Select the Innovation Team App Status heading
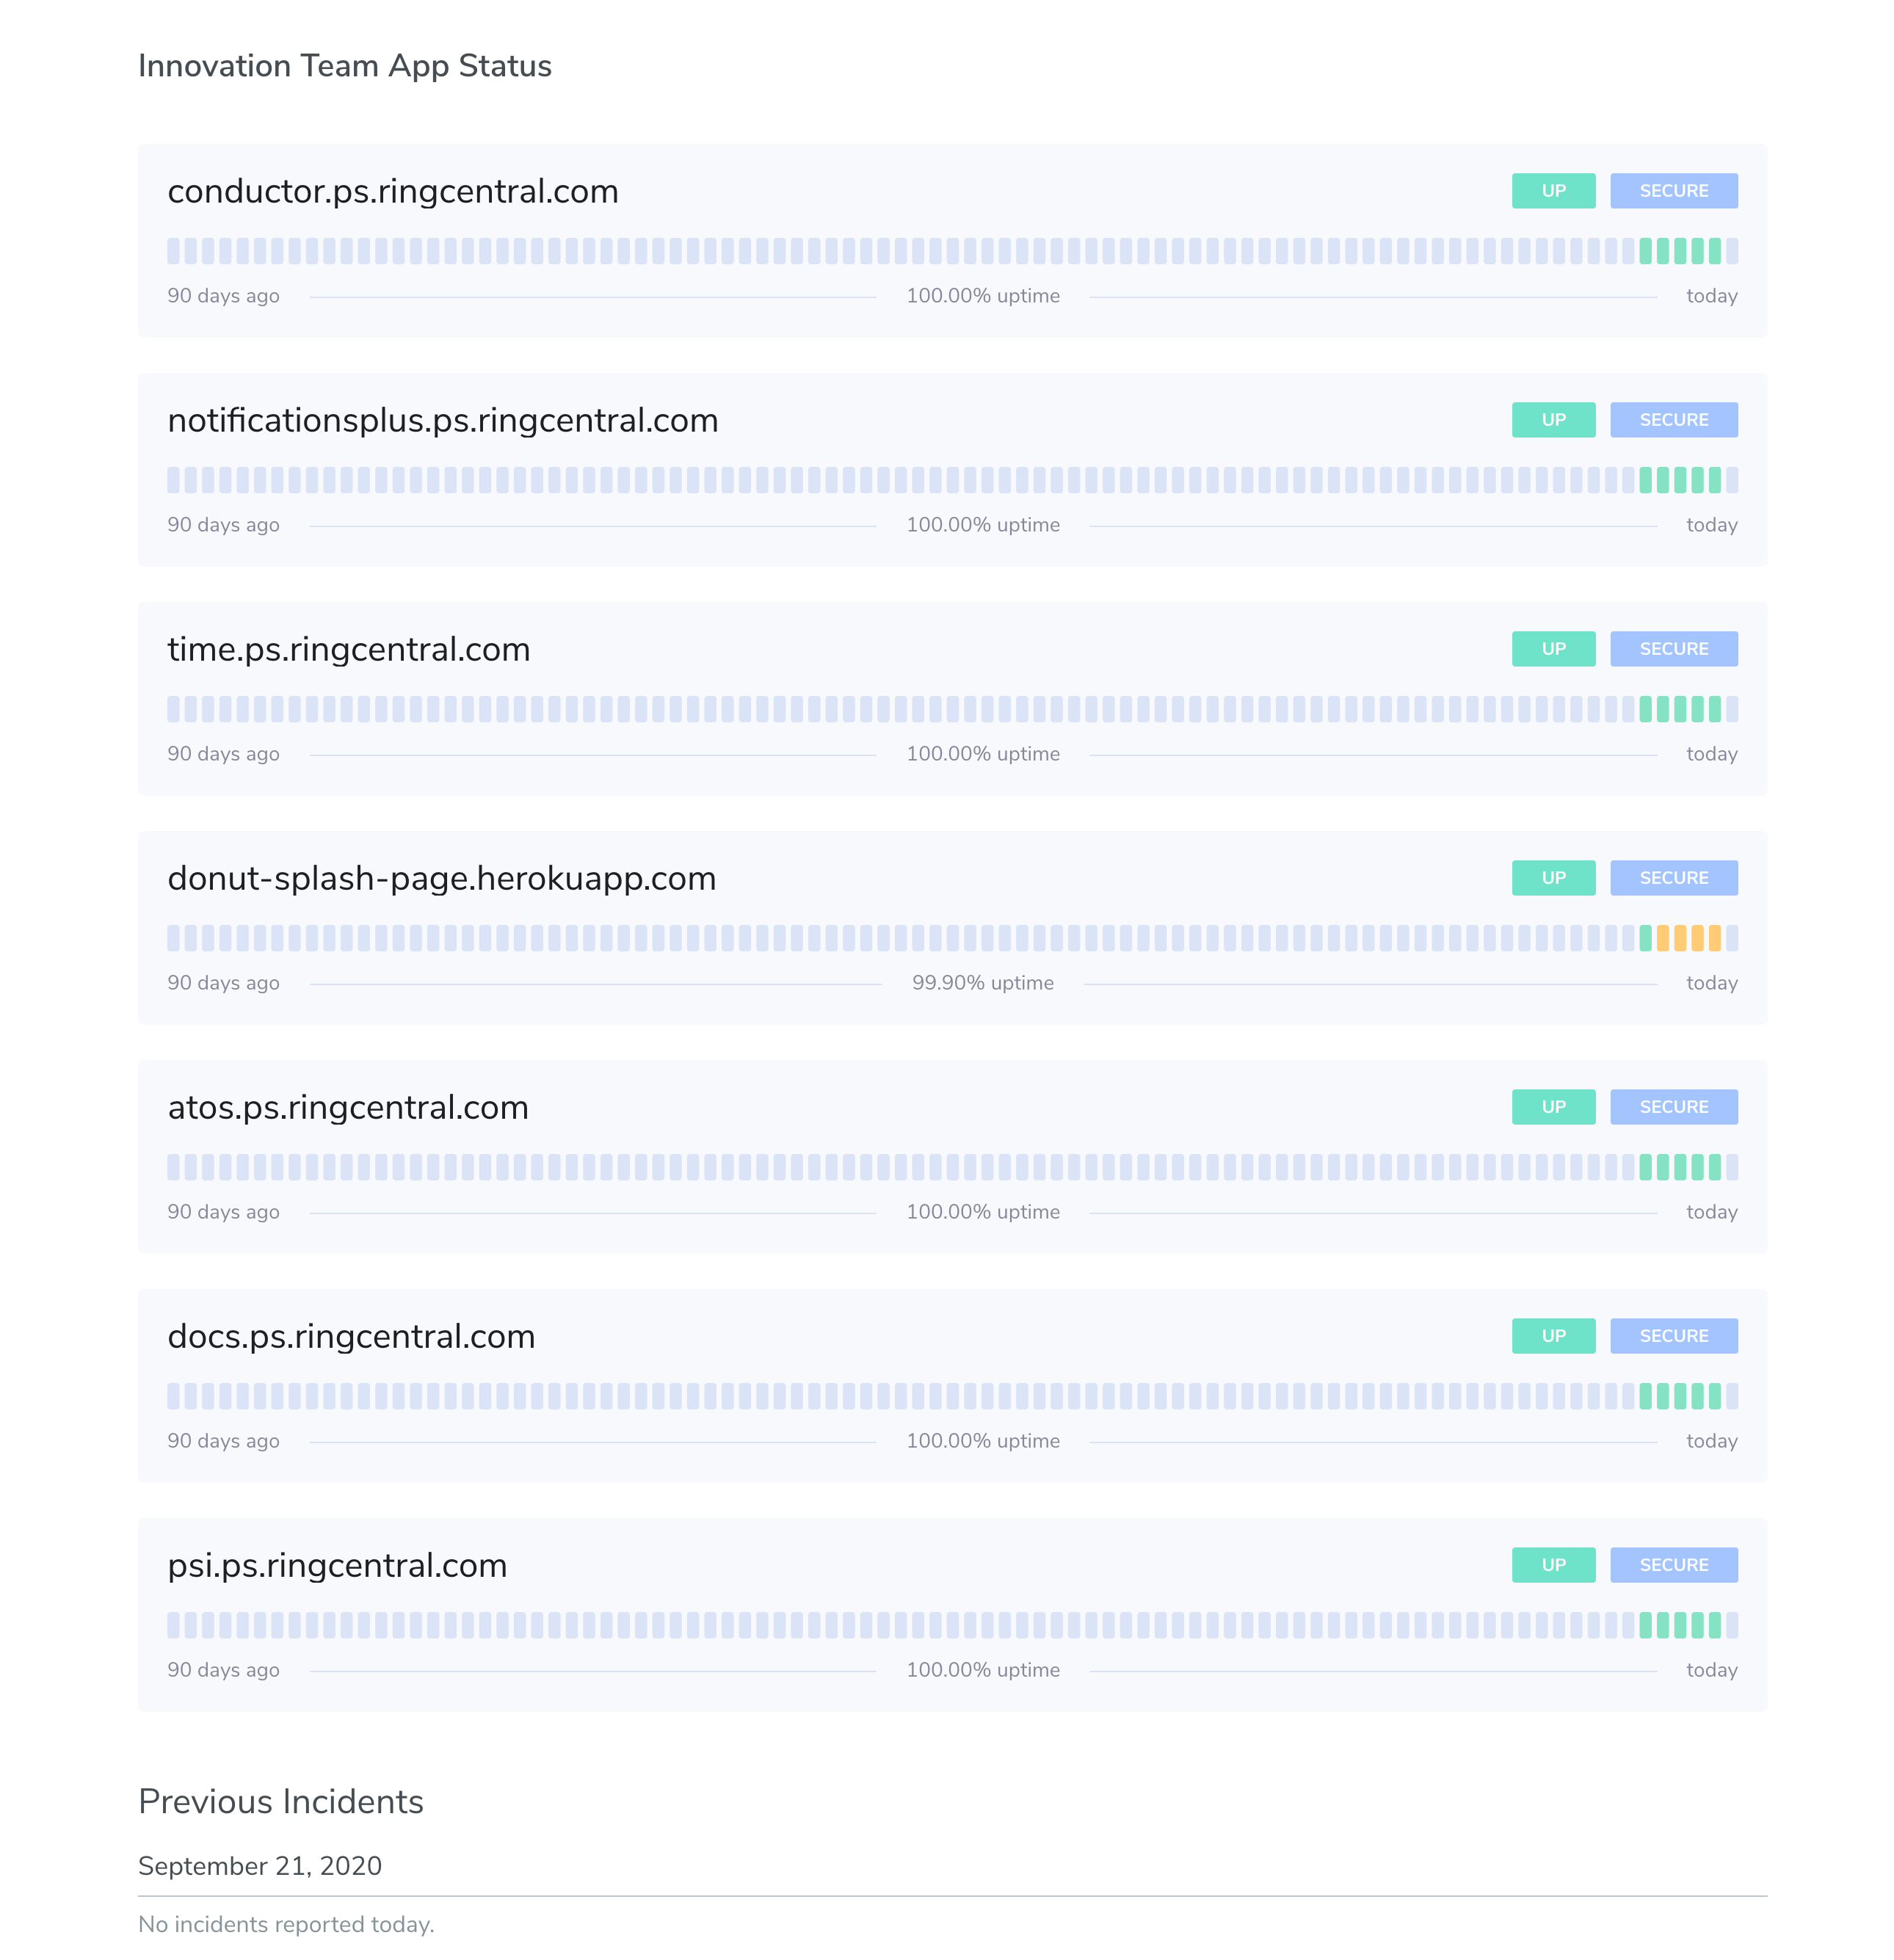 click(344, 66)
